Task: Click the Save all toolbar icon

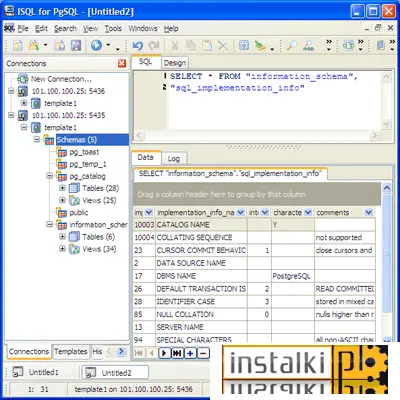Action: tap(60, 45)
